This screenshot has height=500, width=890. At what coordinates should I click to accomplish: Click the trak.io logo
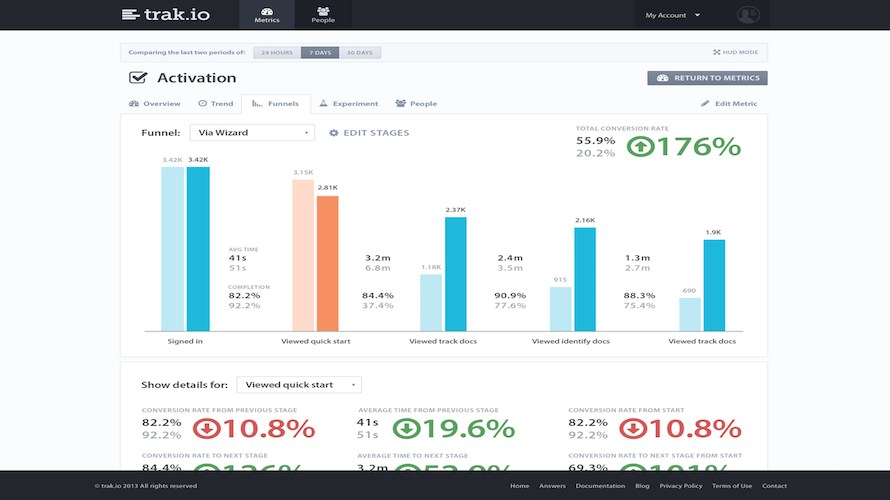166,14
